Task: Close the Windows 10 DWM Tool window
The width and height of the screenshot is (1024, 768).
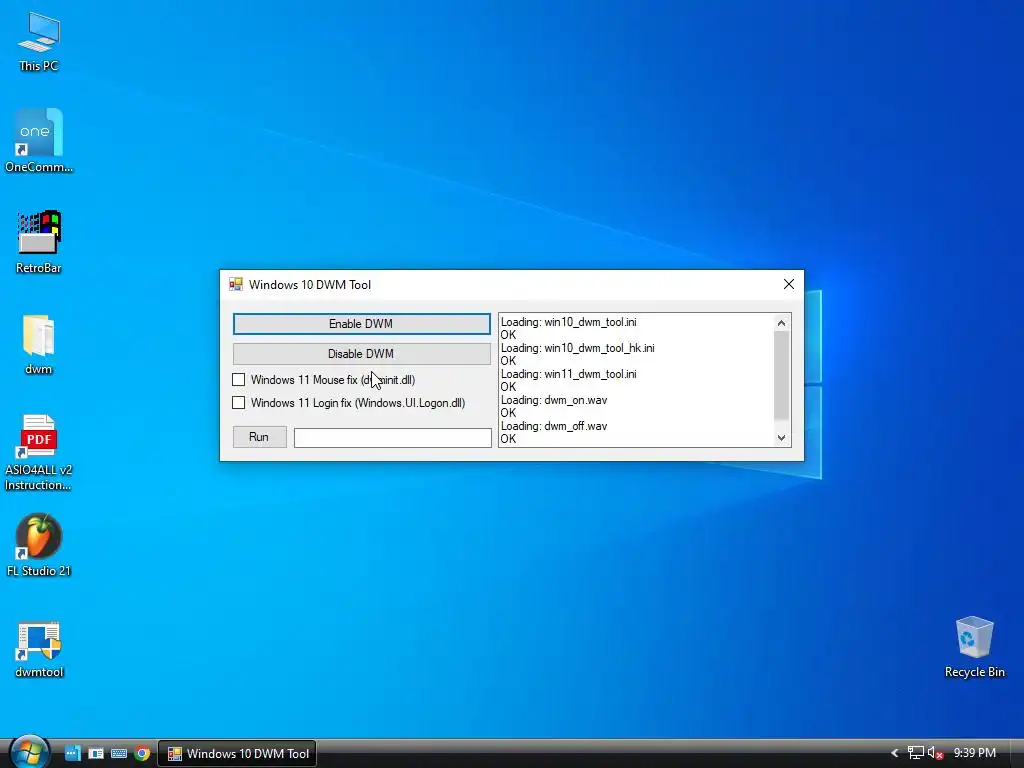Action: [788, 284]
